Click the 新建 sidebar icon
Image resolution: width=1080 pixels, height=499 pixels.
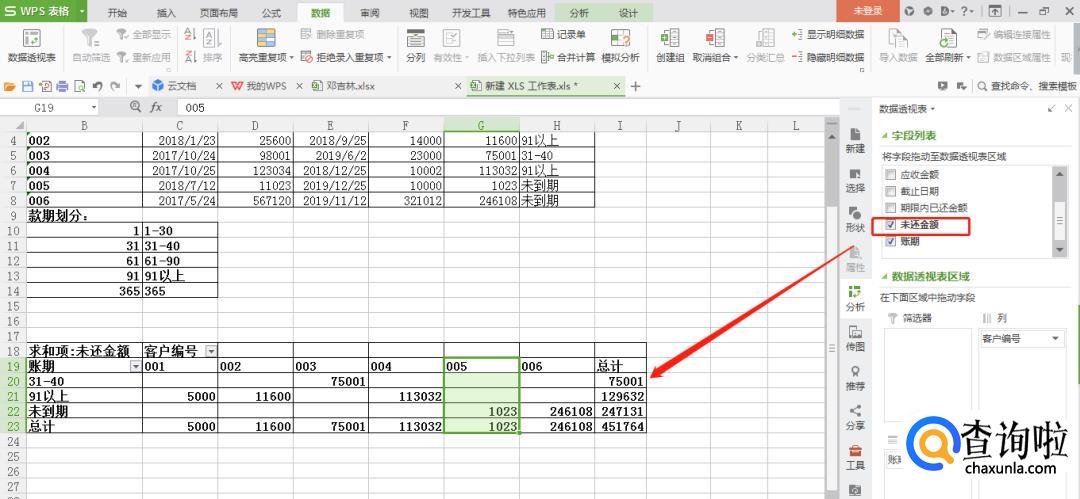coord(855,140)
